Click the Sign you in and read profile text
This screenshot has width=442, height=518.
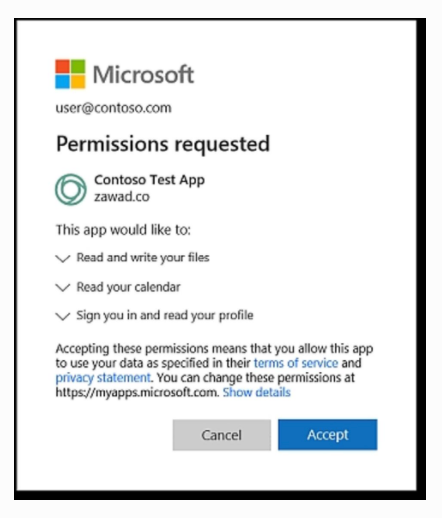pyautogui.click(x=165, y=315)
